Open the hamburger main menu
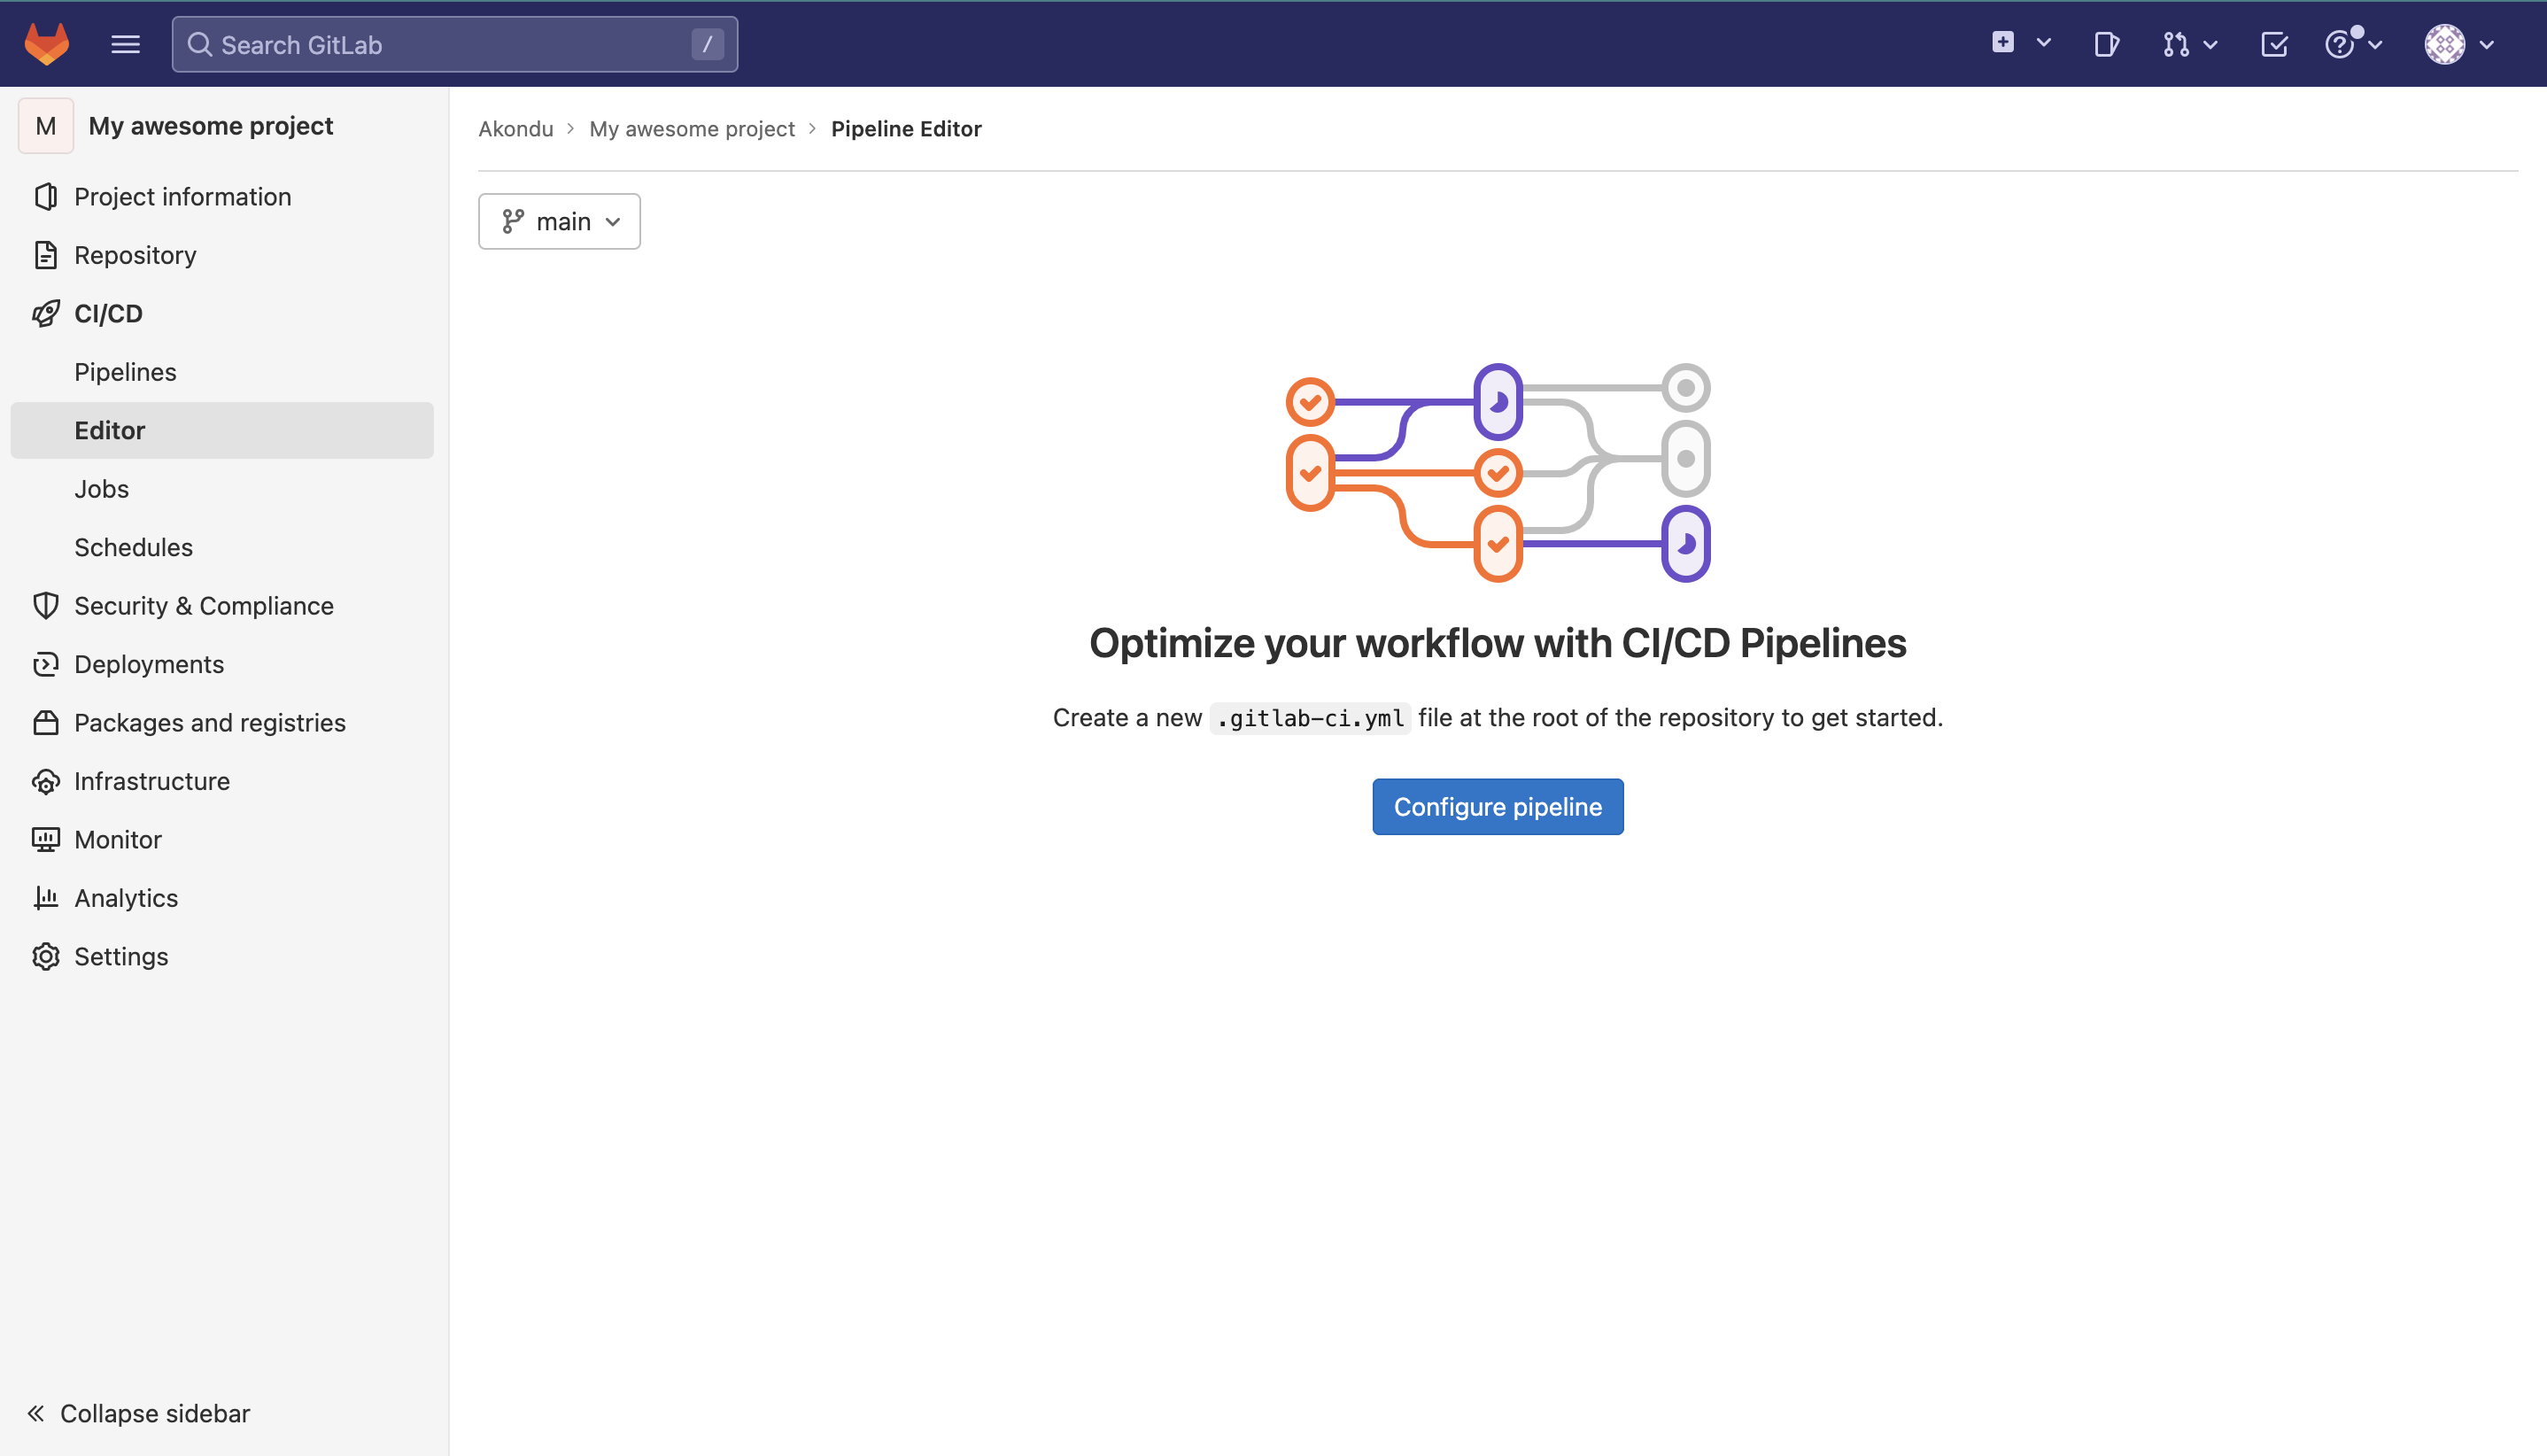 (x=125, y=44)
